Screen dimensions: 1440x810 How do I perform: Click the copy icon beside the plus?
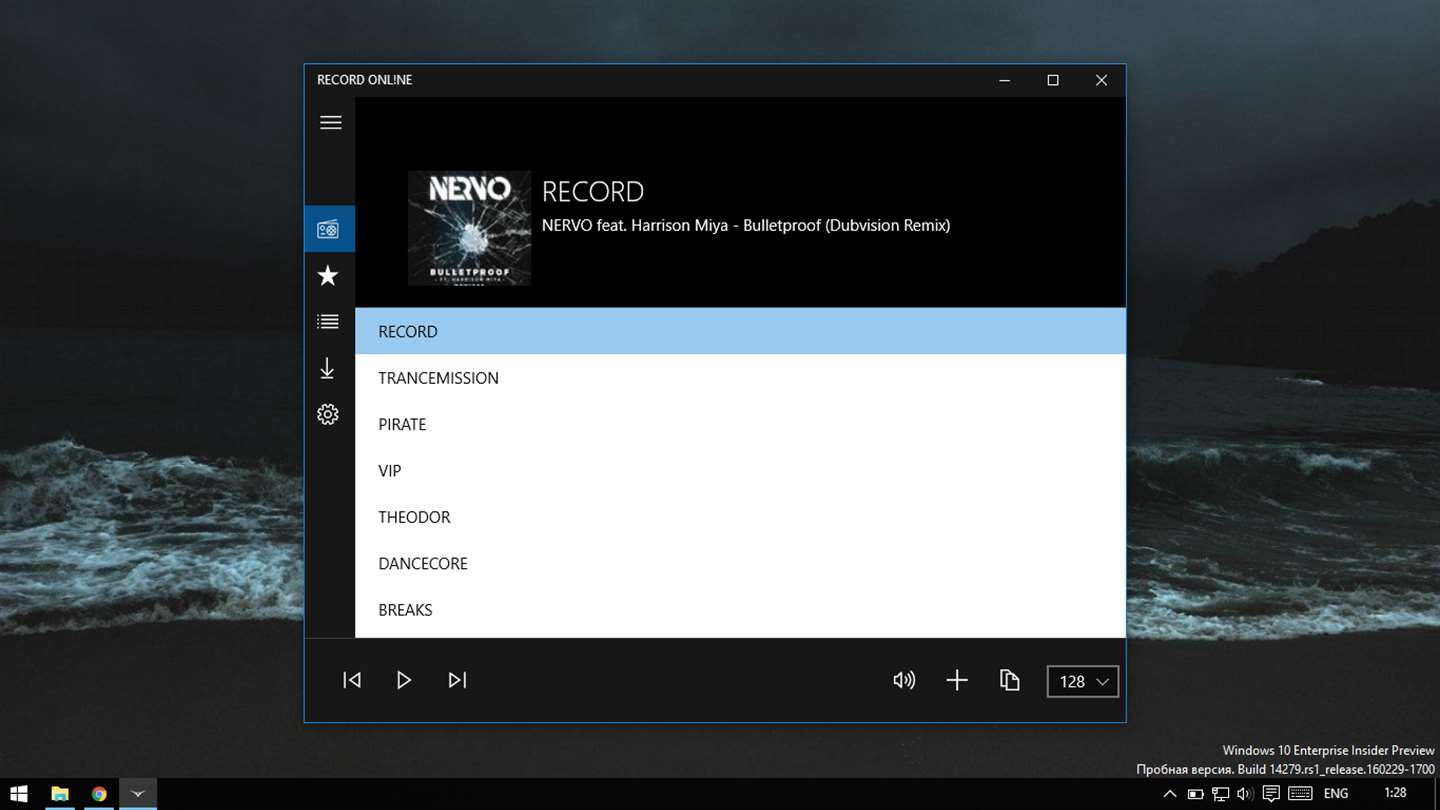tap(1010, 680)
